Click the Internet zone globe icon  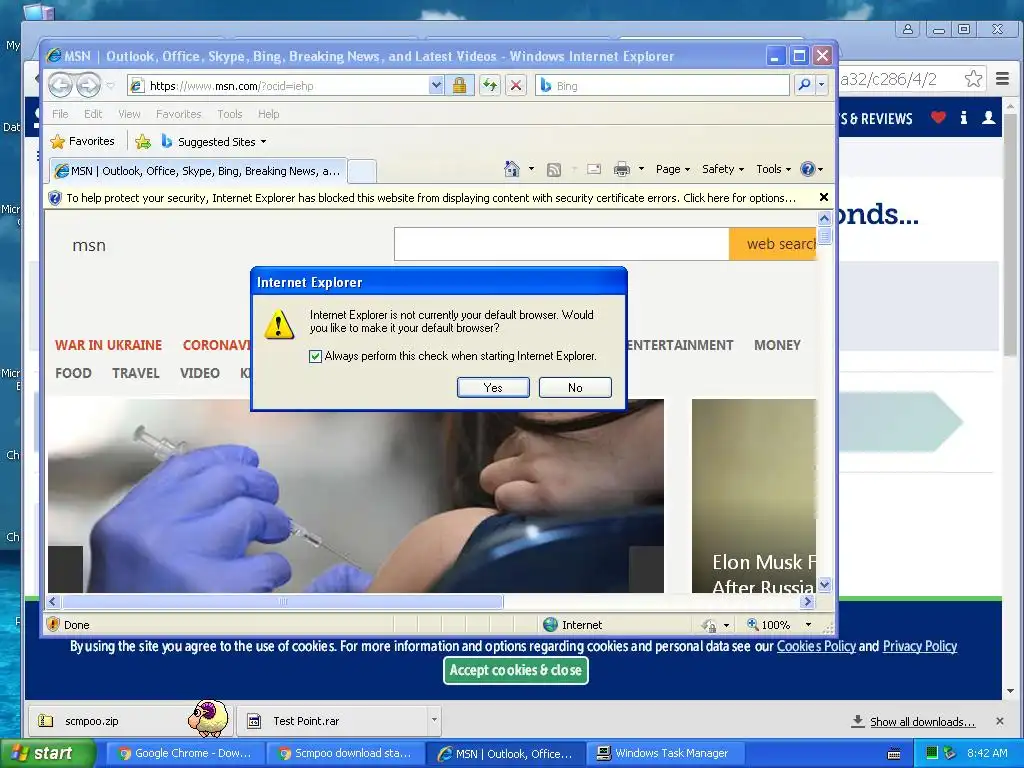[x=551, y=625]
